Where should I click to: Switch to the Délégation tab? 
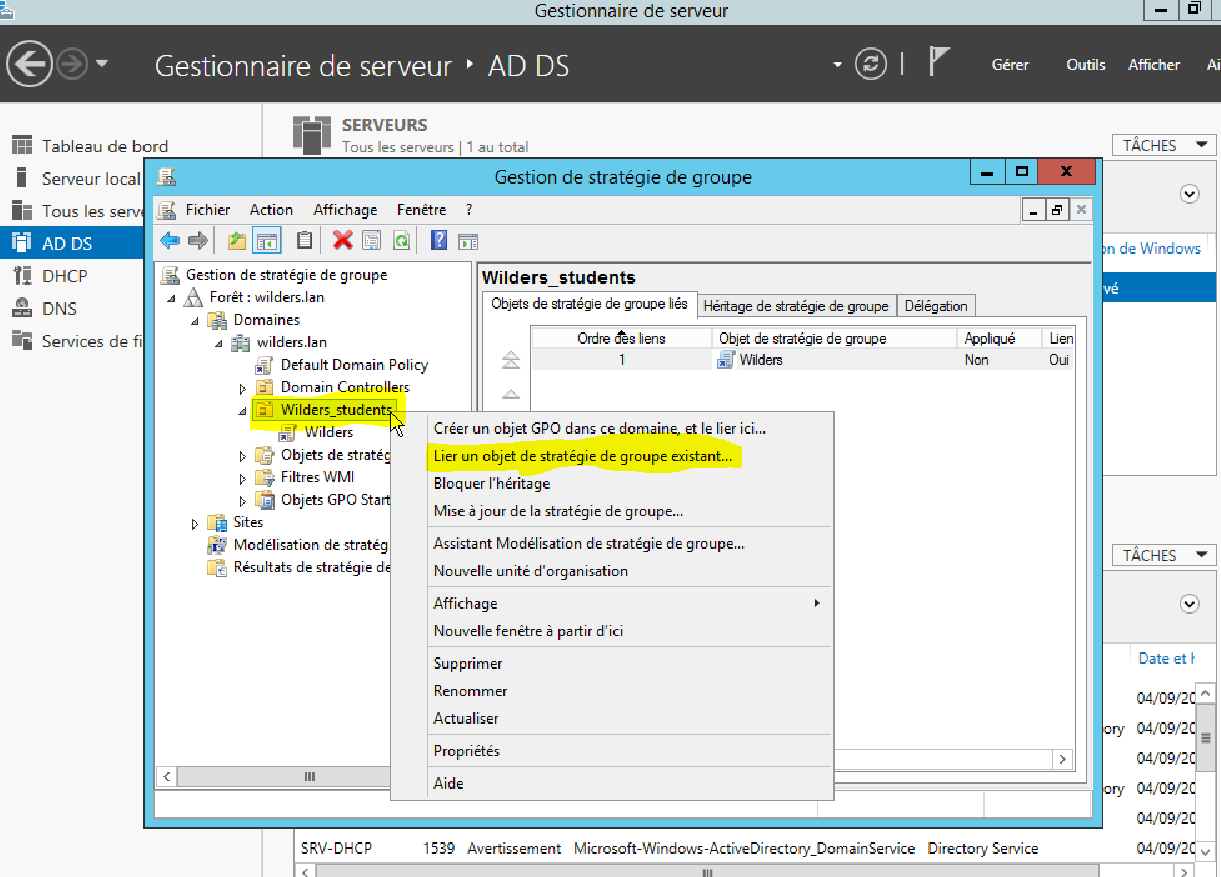[x=936, y=306]
